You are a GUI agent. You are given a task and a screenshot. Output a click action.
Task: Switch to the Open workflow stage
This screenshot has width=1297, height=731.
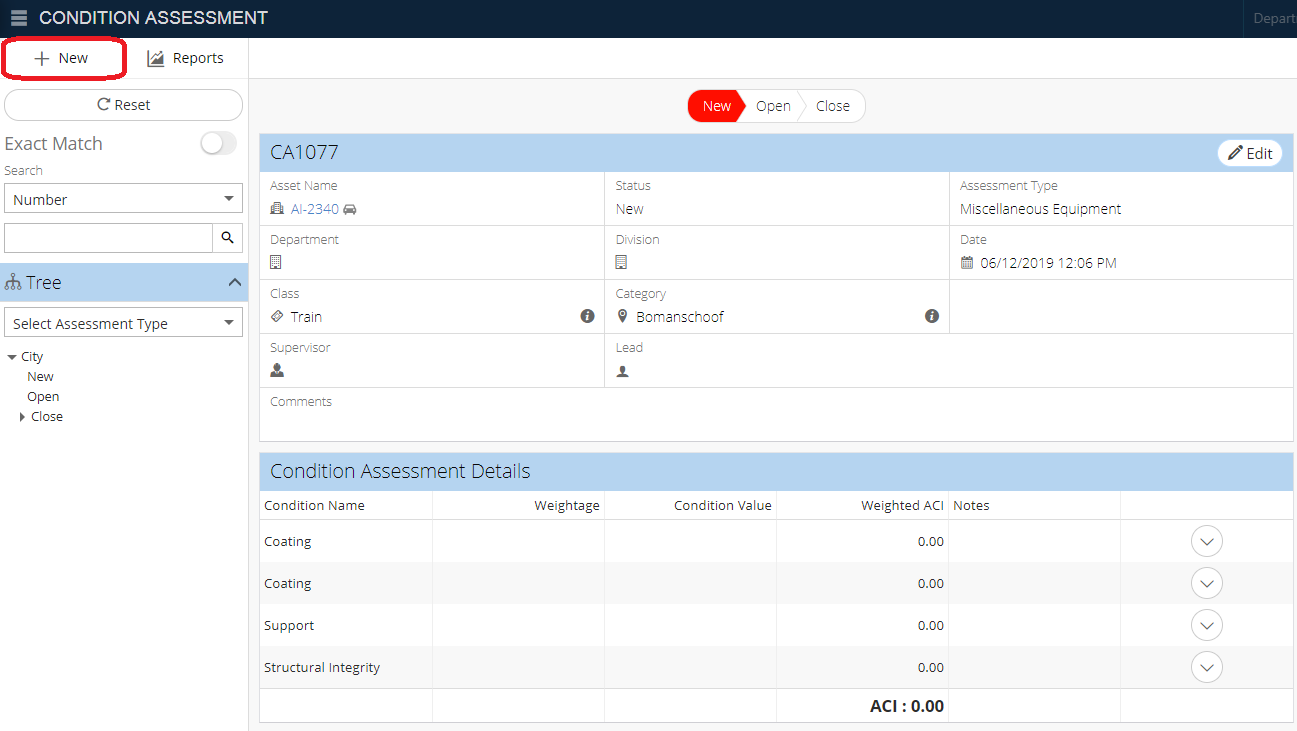[x=773, y=106]
